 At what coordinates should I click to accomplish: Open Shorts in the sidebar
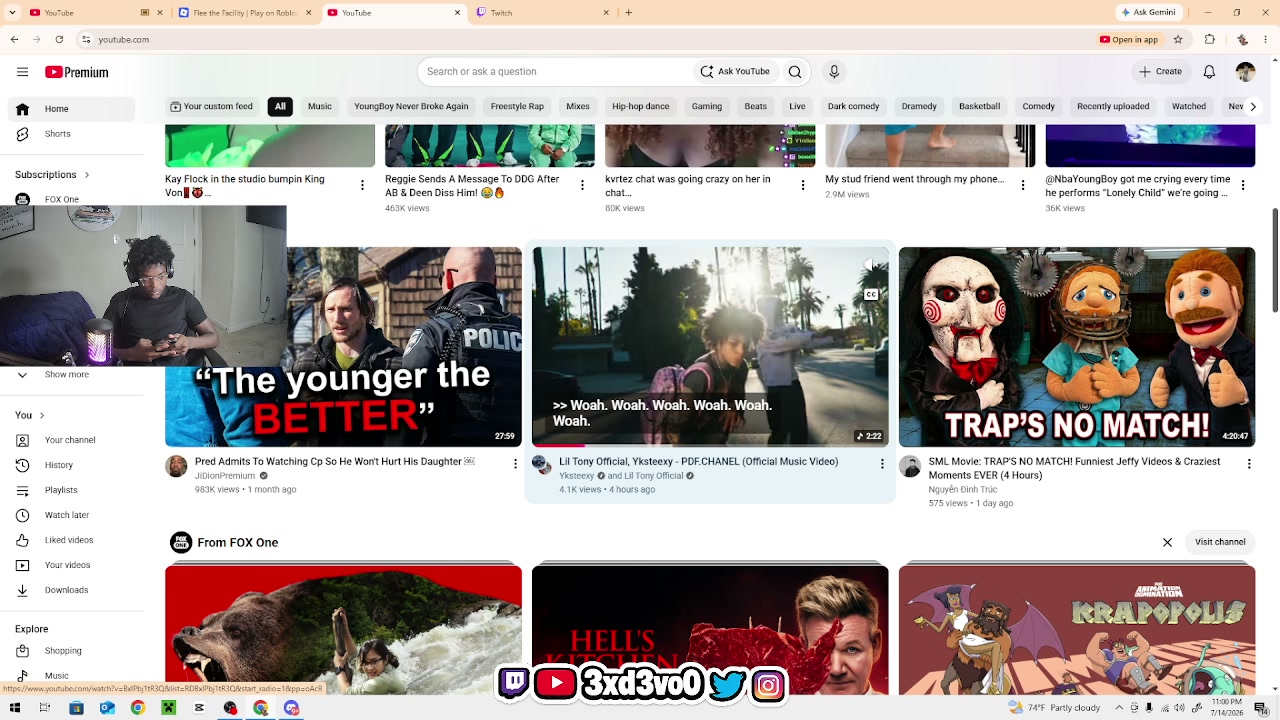click(71, 134)
